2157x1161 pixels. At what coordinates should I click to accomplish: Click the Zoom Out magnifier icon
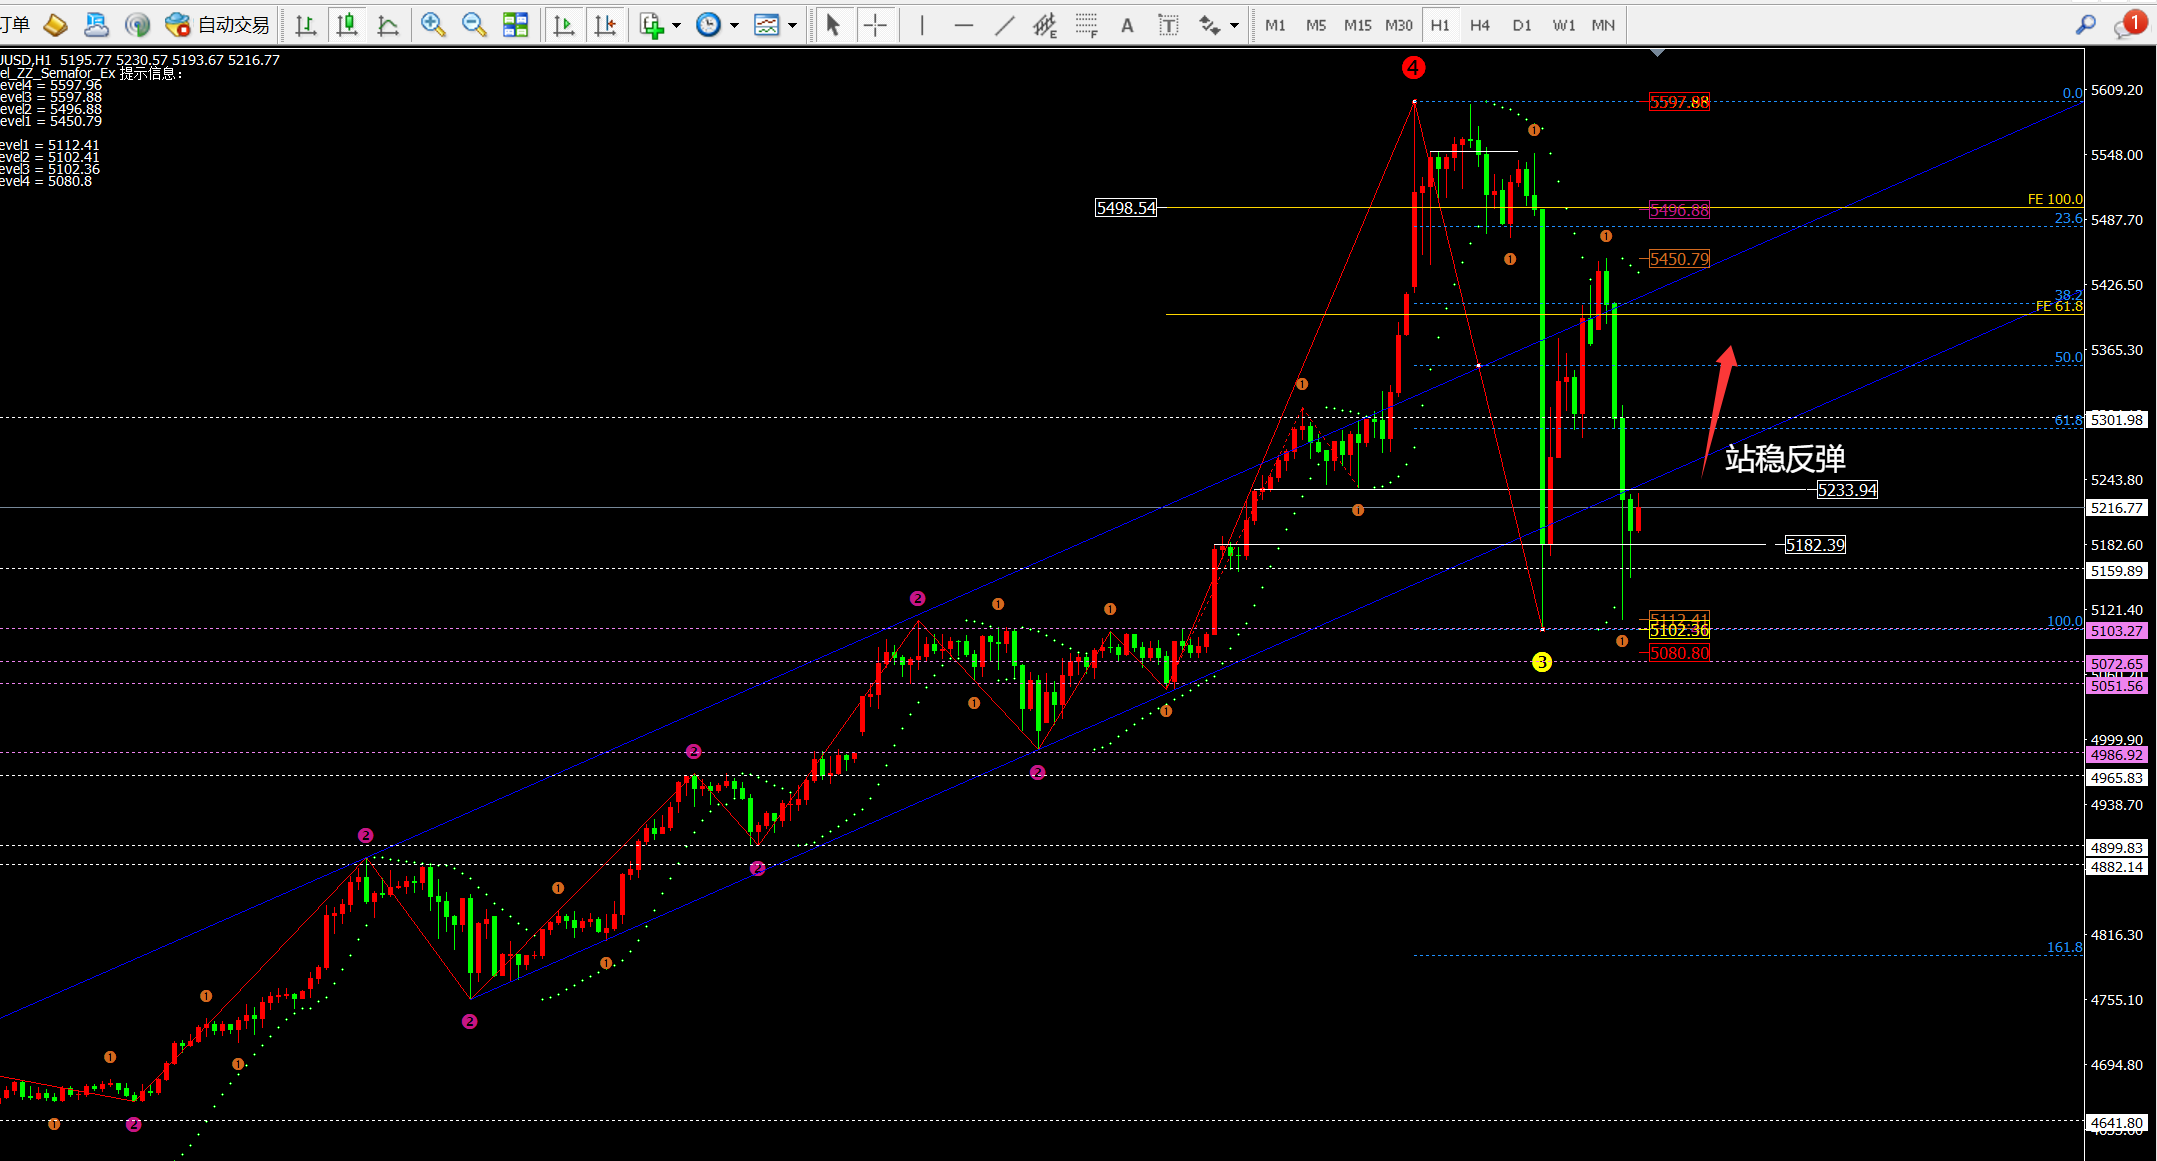click(x=474, y=25)
